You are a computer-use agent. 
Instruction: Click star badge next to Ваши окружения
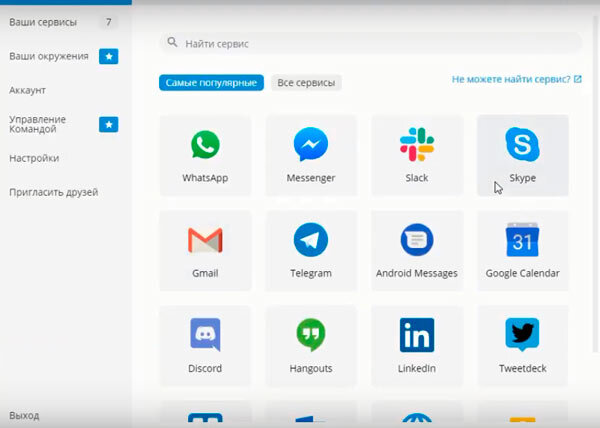click(109, 56)
